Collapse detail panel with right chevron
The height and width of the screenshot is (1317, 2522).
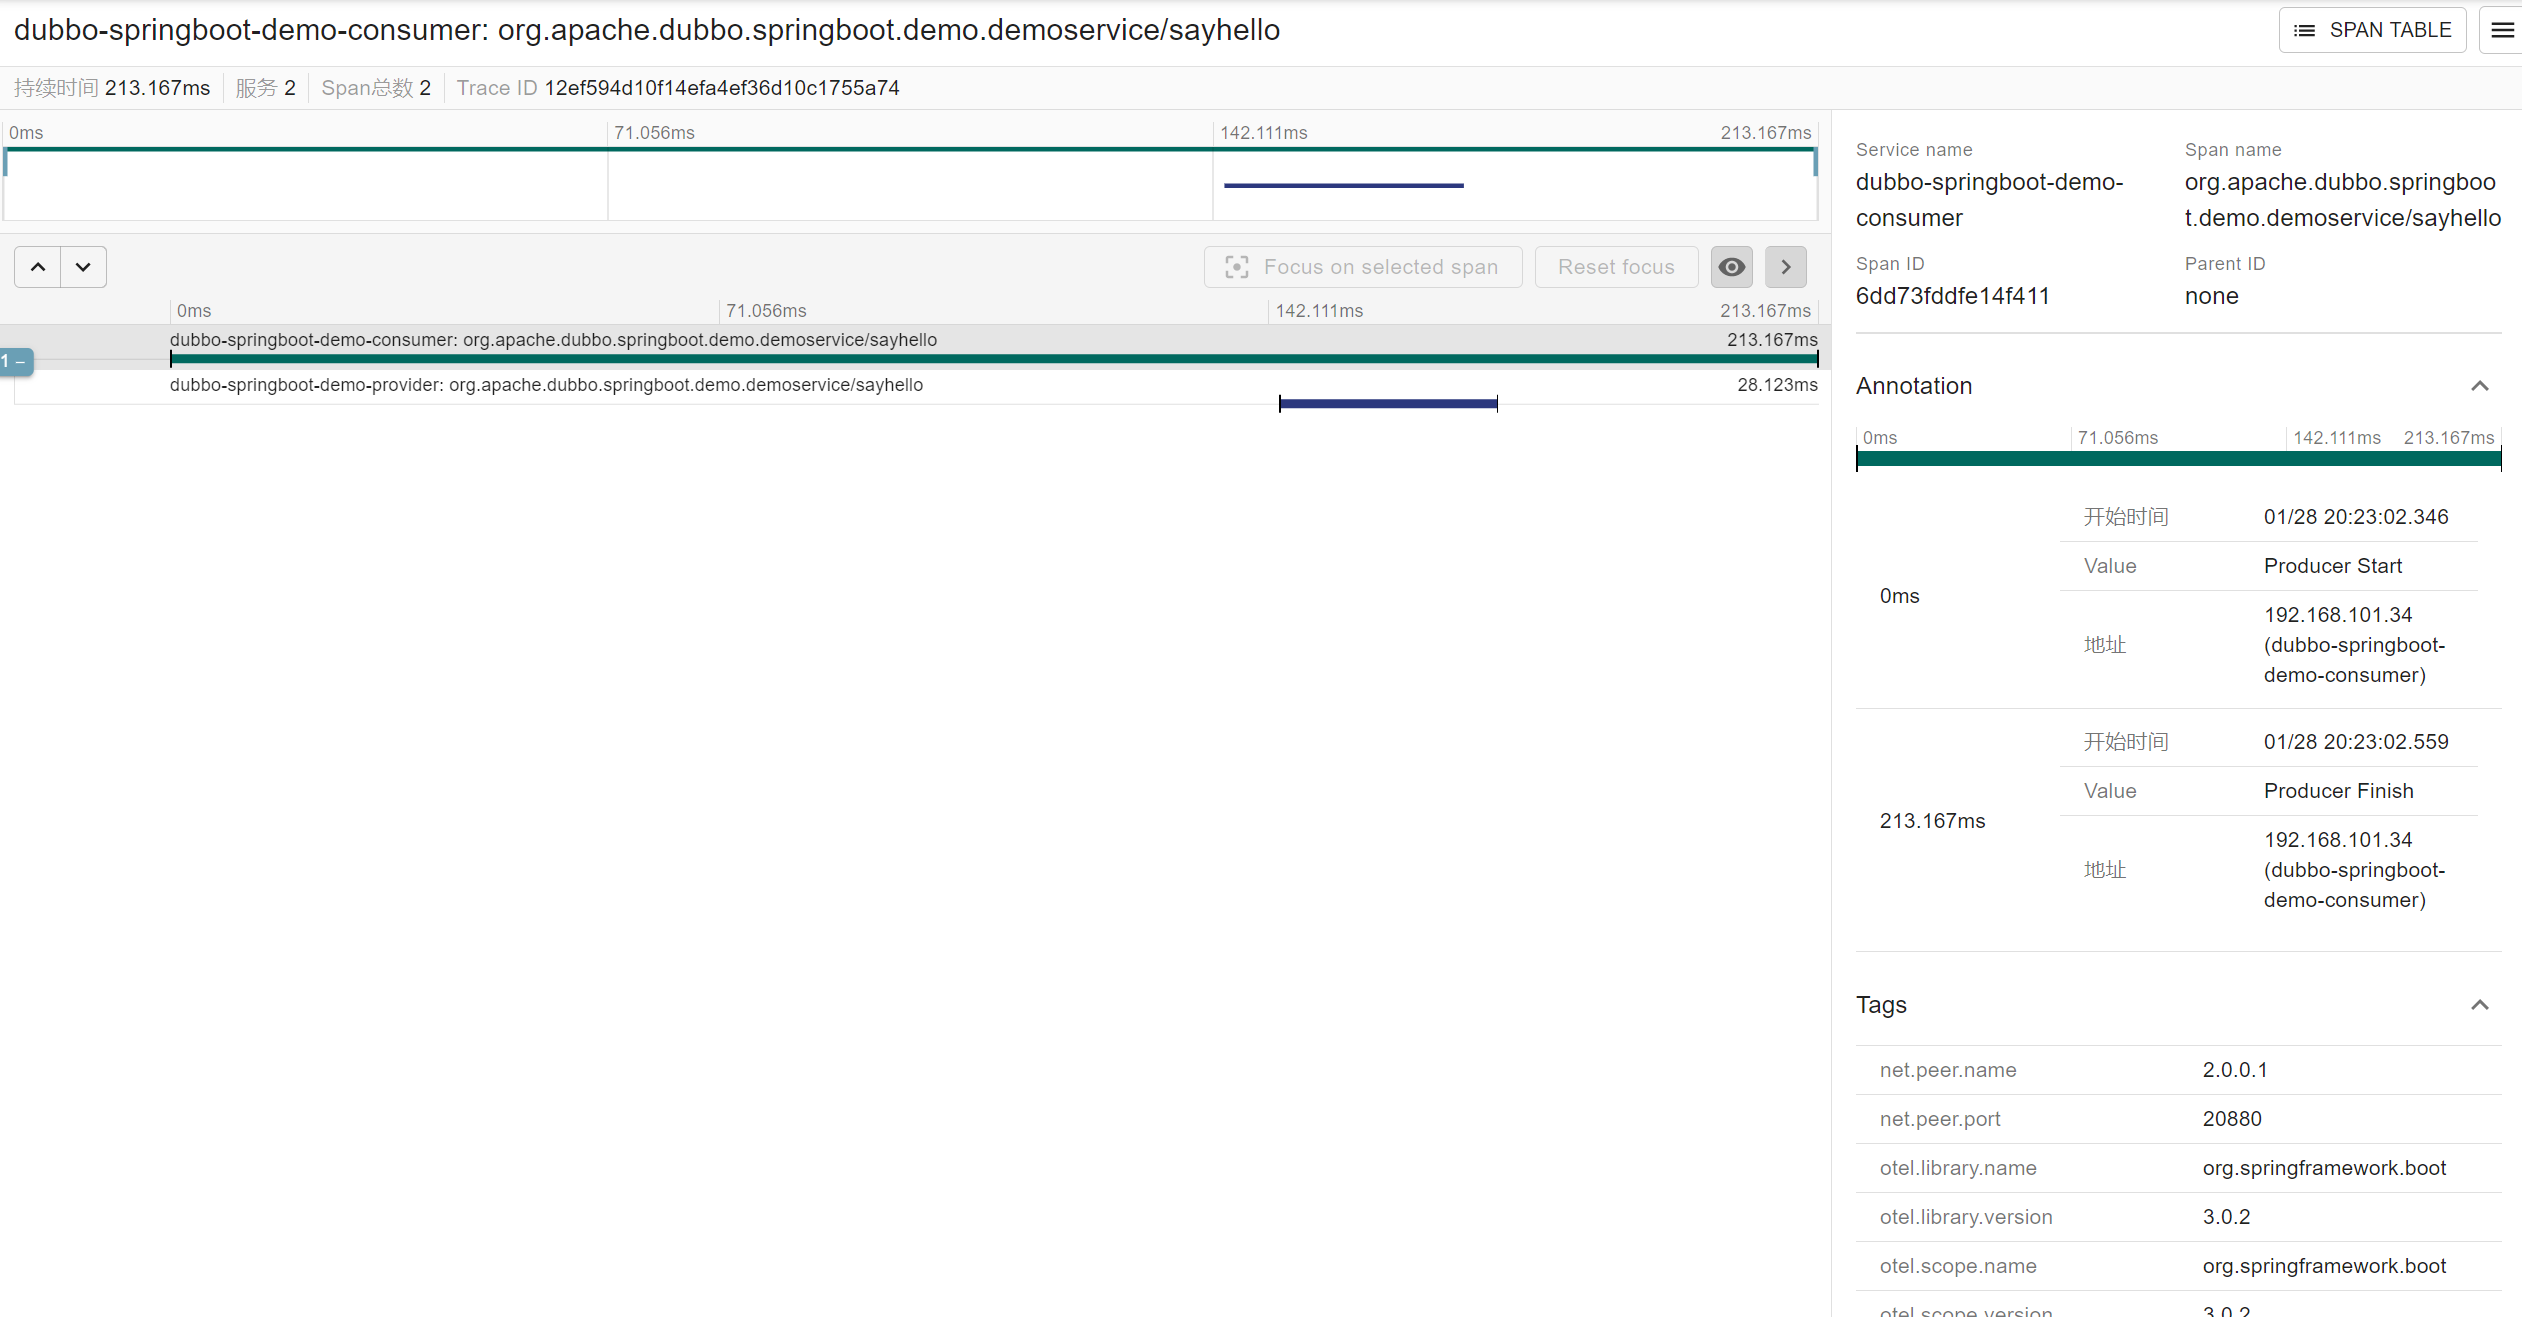[x=1785, y=267]
